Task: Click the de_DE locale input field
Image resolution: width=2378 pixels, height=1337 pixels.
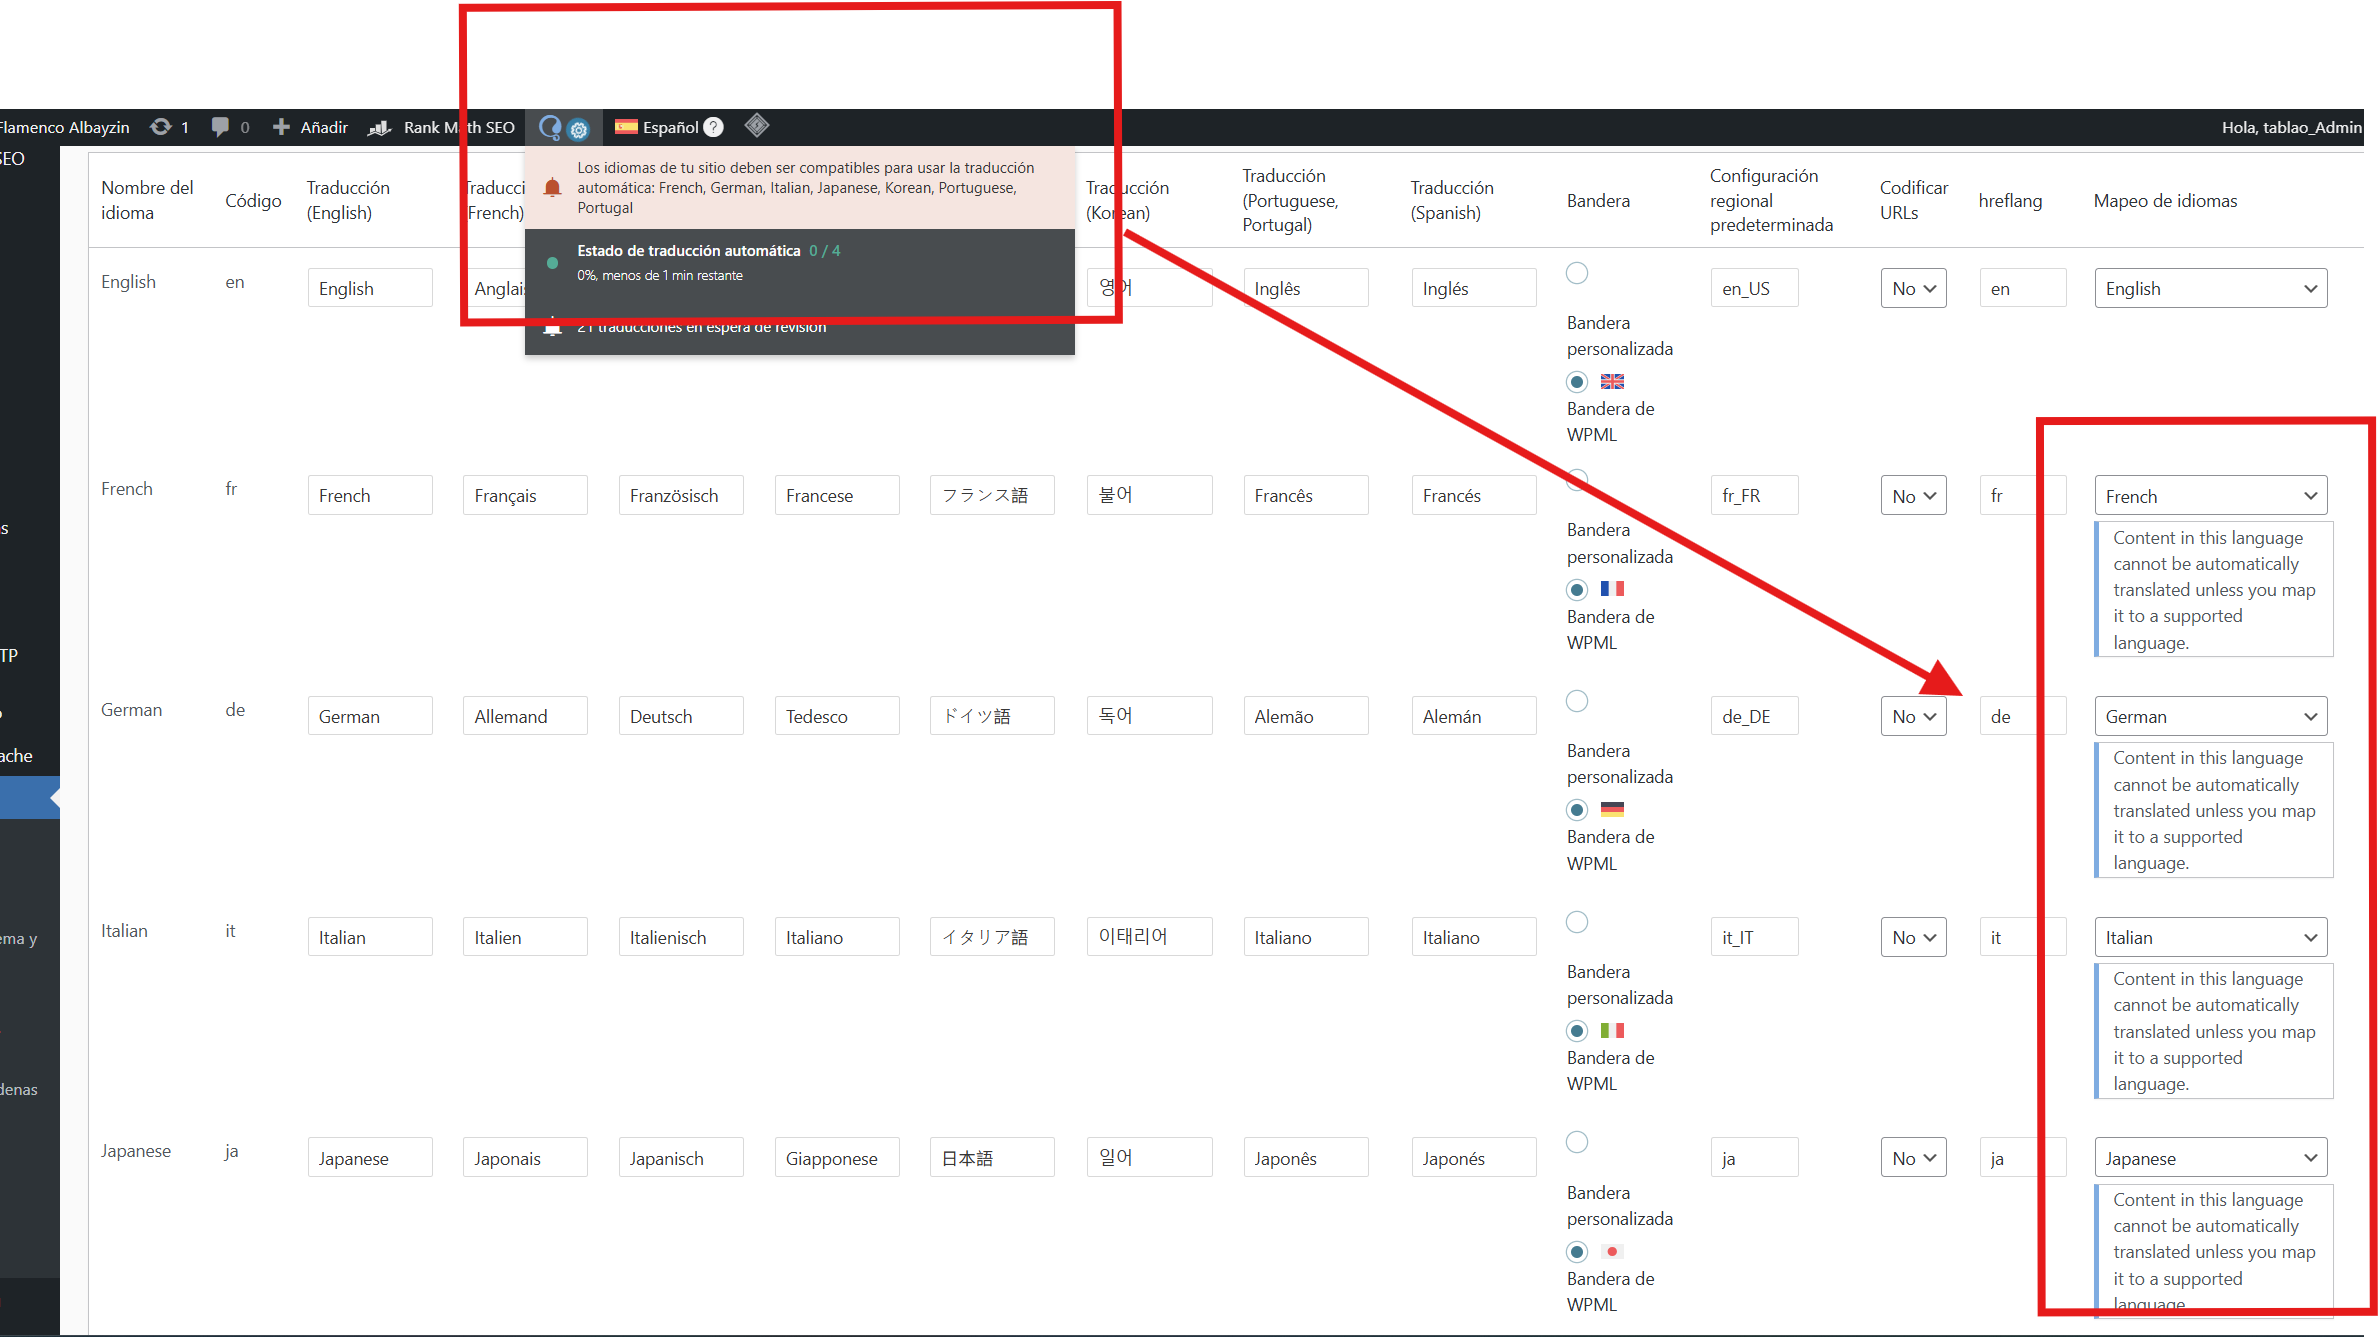Action: point(1754,717)
